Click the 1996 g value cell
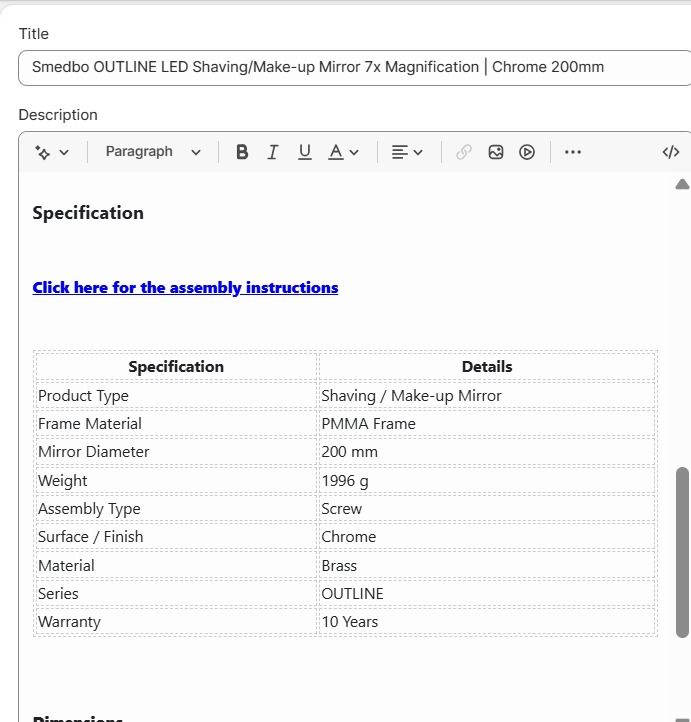 (x=487, y=480)
